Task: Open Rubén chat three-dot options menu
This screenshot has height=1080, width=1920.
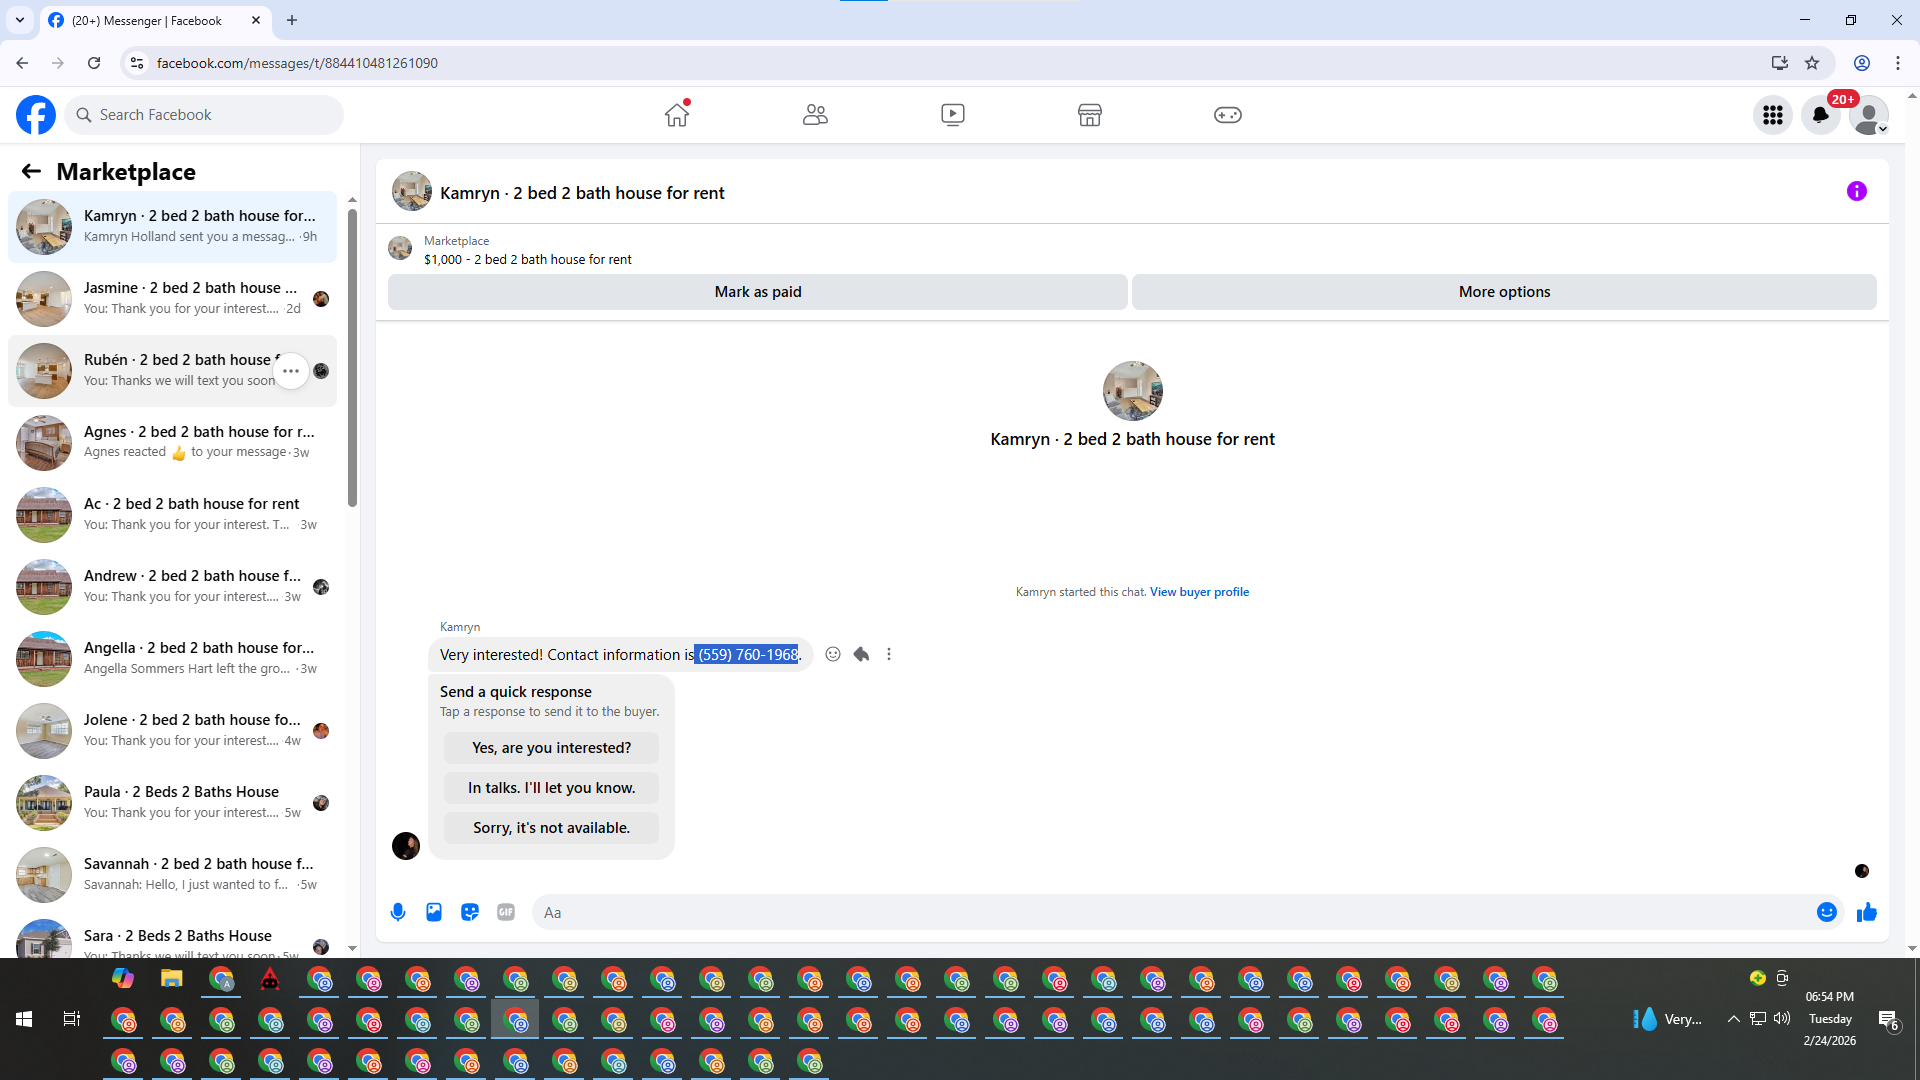Action: 291,371
